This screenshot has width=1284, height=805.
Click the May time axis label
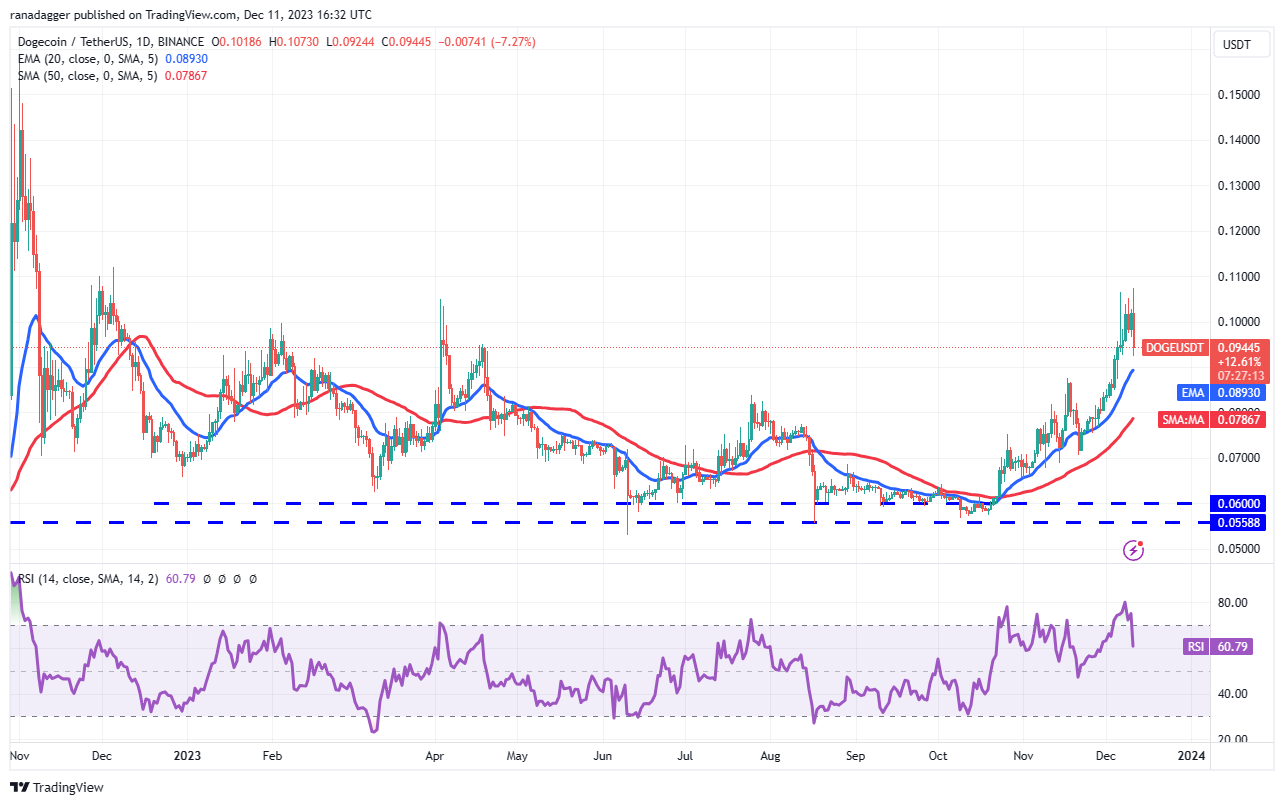click(x=517, y=757)
